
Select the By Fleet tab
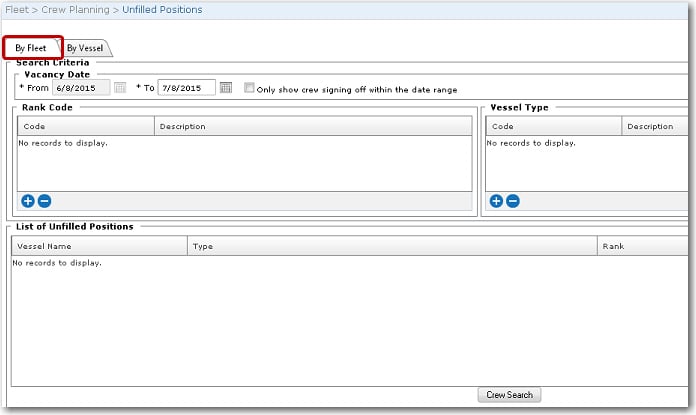[31, 48]
